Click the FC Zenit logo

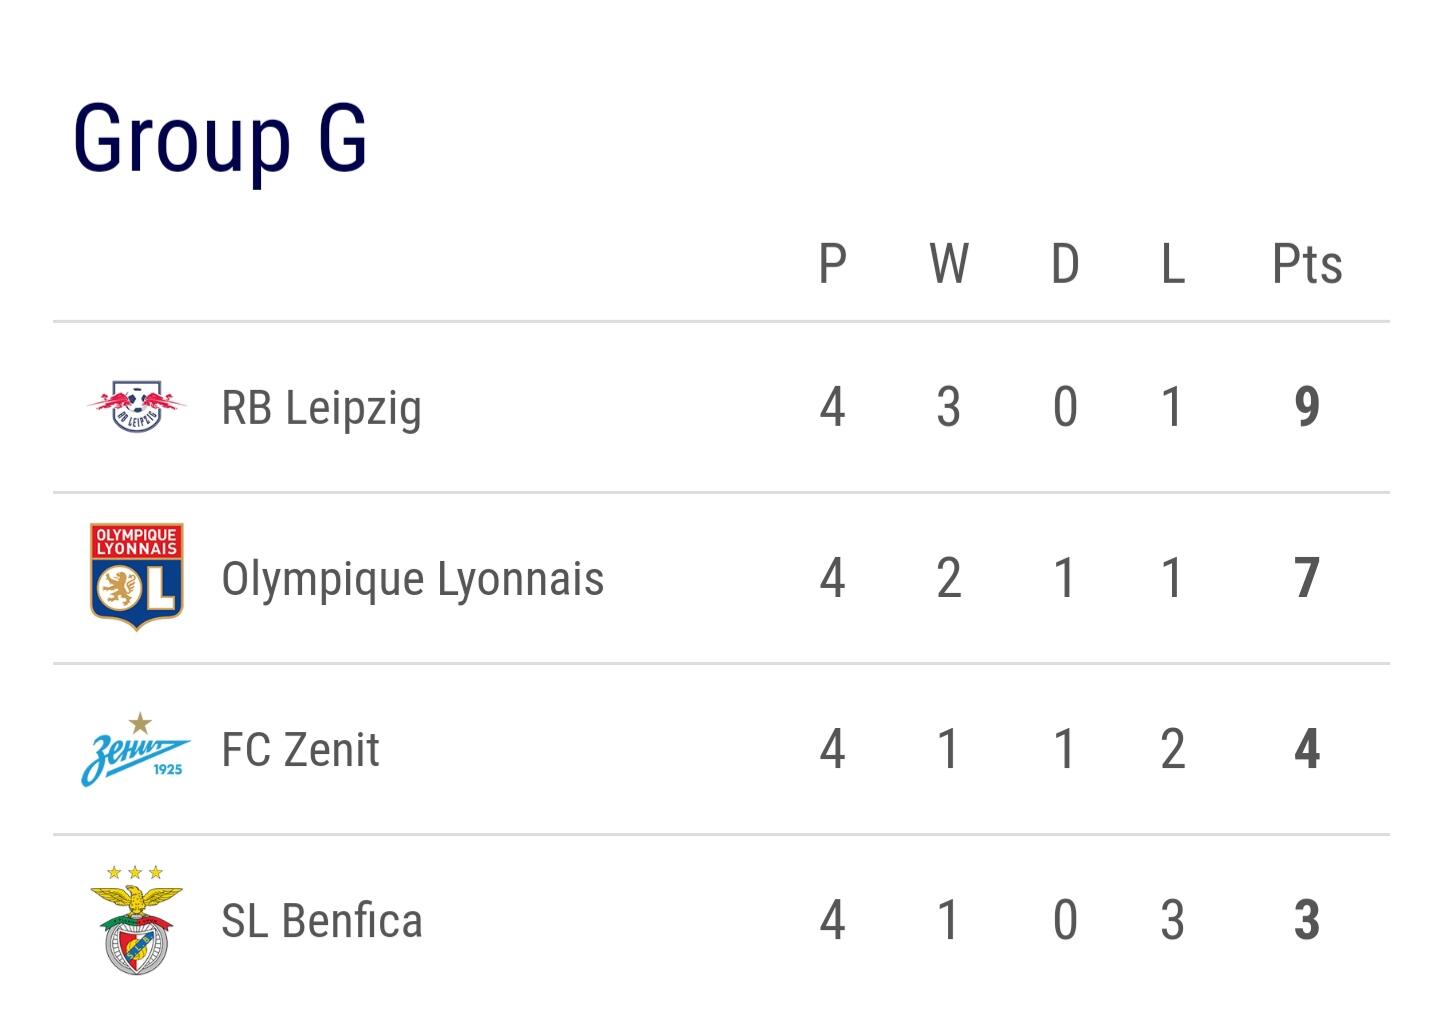[136, 749]
